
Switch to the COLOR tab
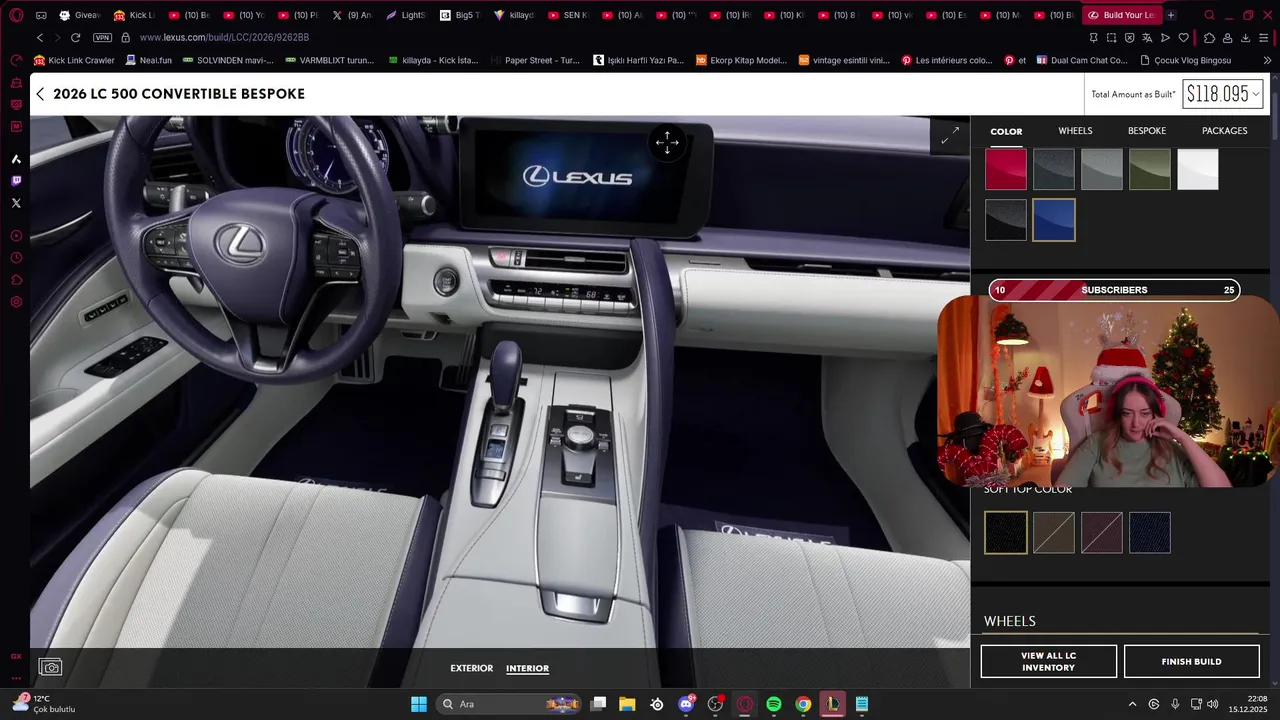tap(1006, 131)
